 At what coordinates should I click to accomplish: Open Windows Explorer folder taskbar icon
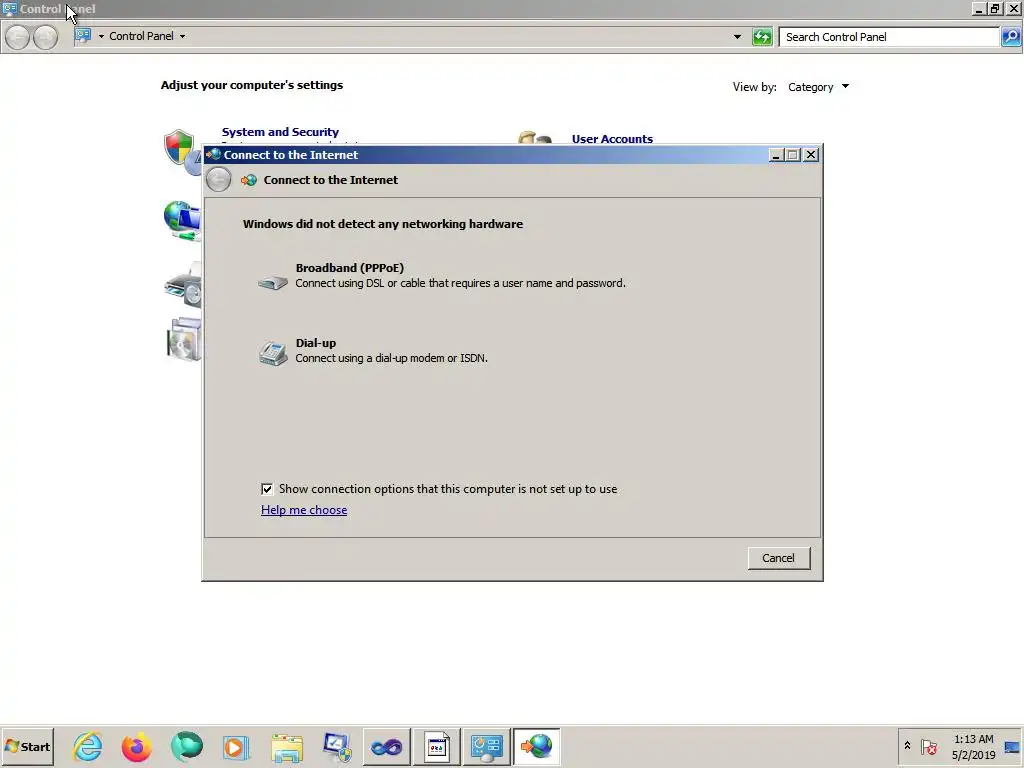[287, 748]
